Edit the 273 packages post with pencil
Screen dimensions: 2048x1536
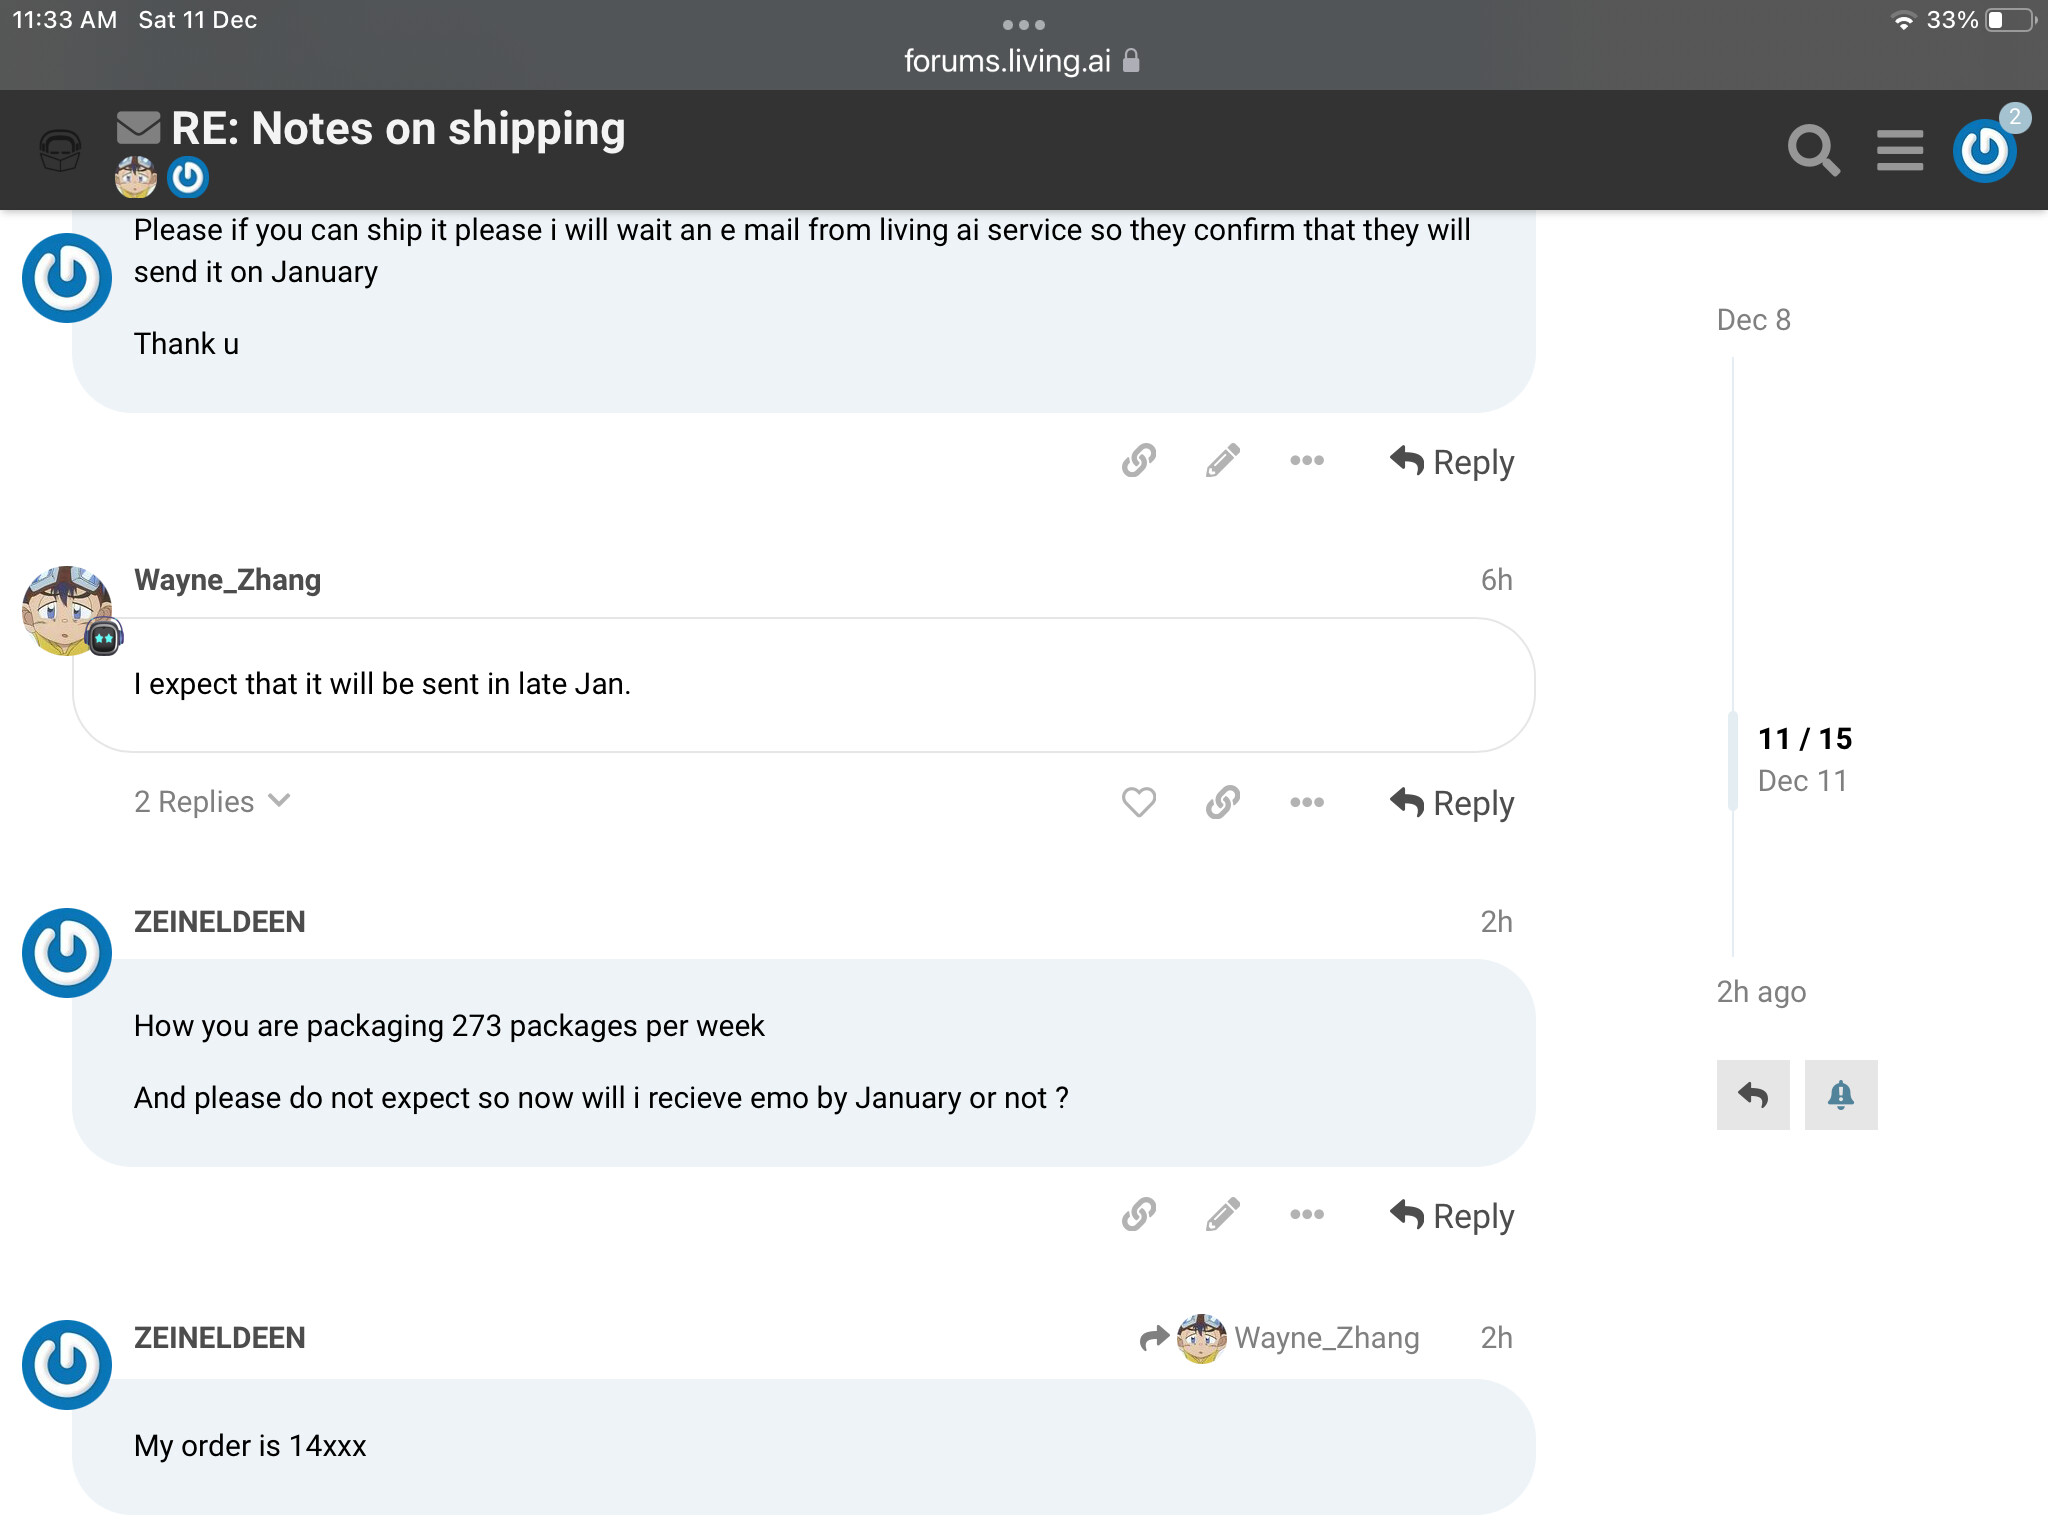(x=1223, y=1215)
